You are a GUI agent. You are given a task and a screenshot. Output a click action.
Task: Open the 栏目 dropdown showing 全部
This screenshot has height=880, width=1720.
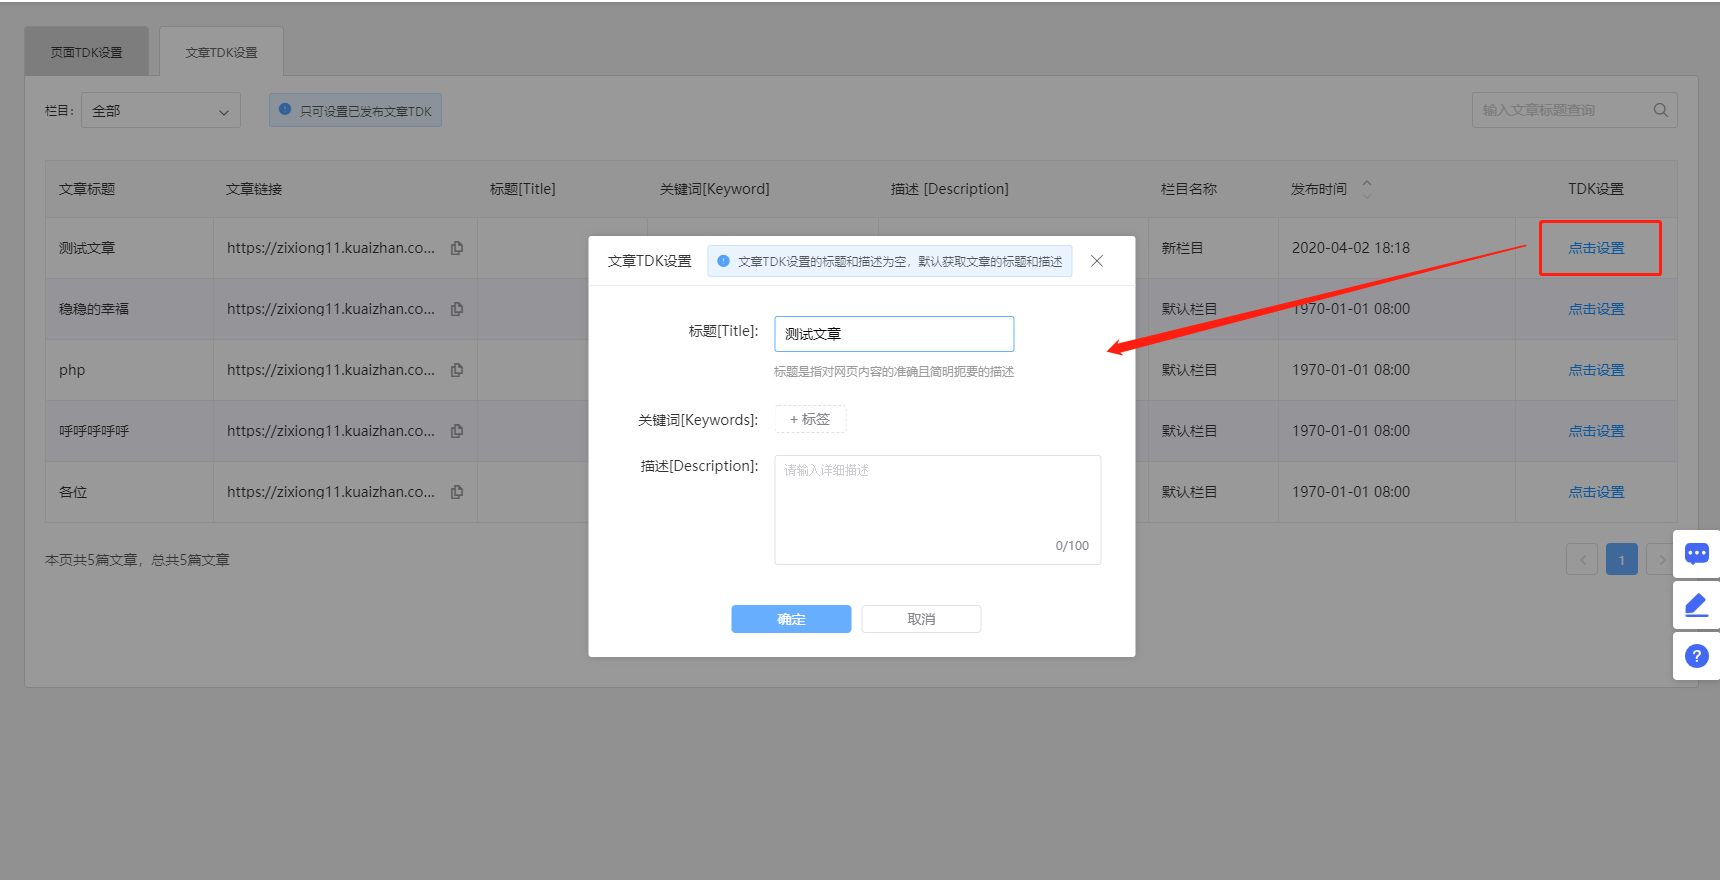click(x=161, y=111)
